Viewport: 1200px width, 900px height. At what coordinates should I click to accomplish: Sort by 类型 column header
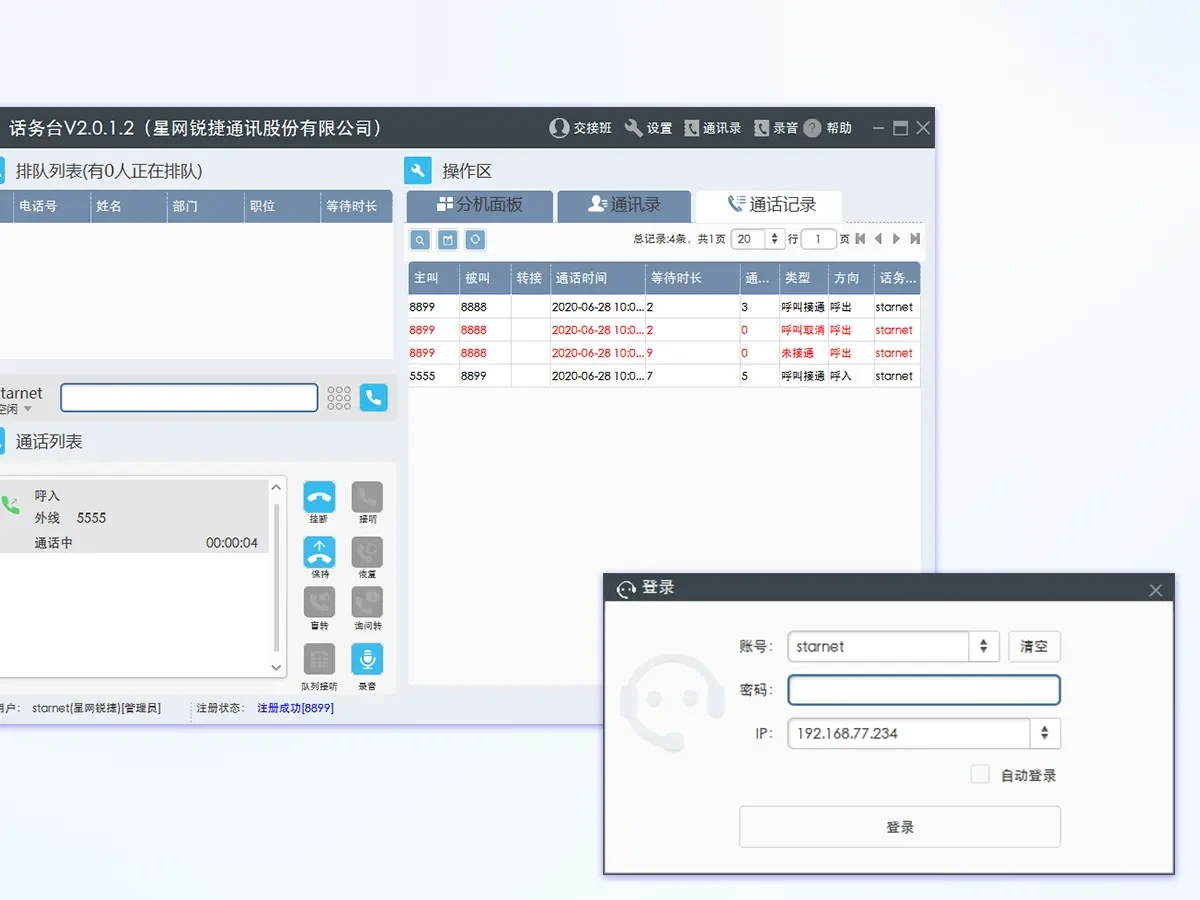pyautogui.click(x=803, y=278)
